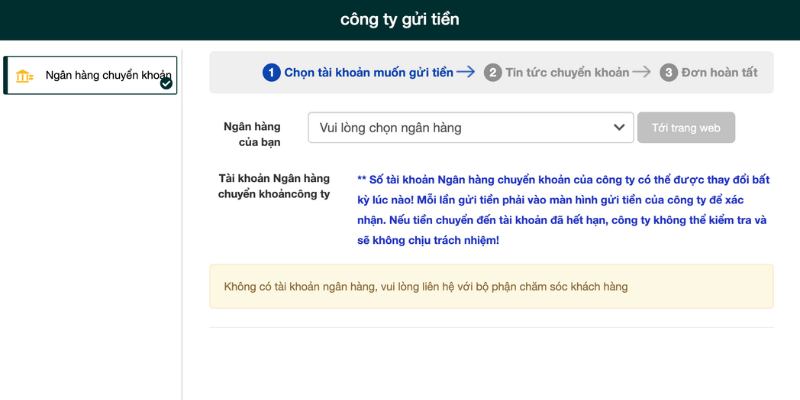The height and width of the screenshot is (400, 800).
Task: Click the blue step number 1 circle
Action: [x=271, y=72]
